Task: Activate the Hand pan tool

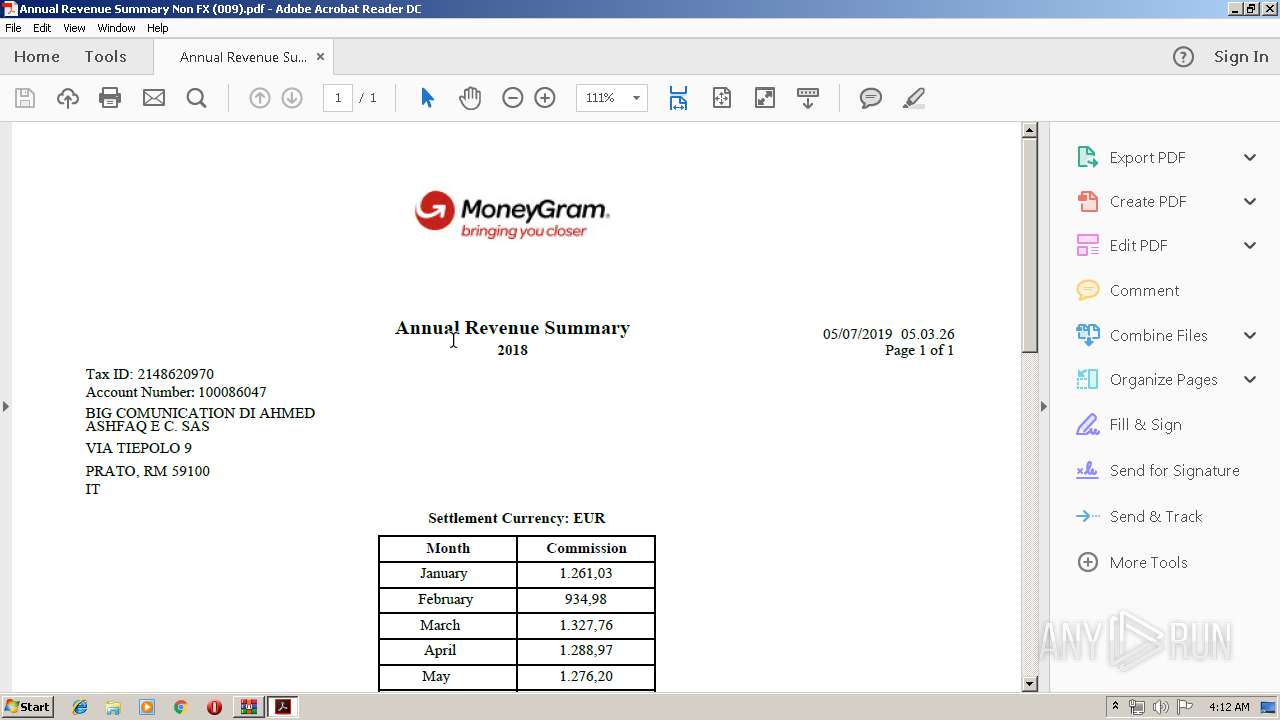Action: point(470,98)
